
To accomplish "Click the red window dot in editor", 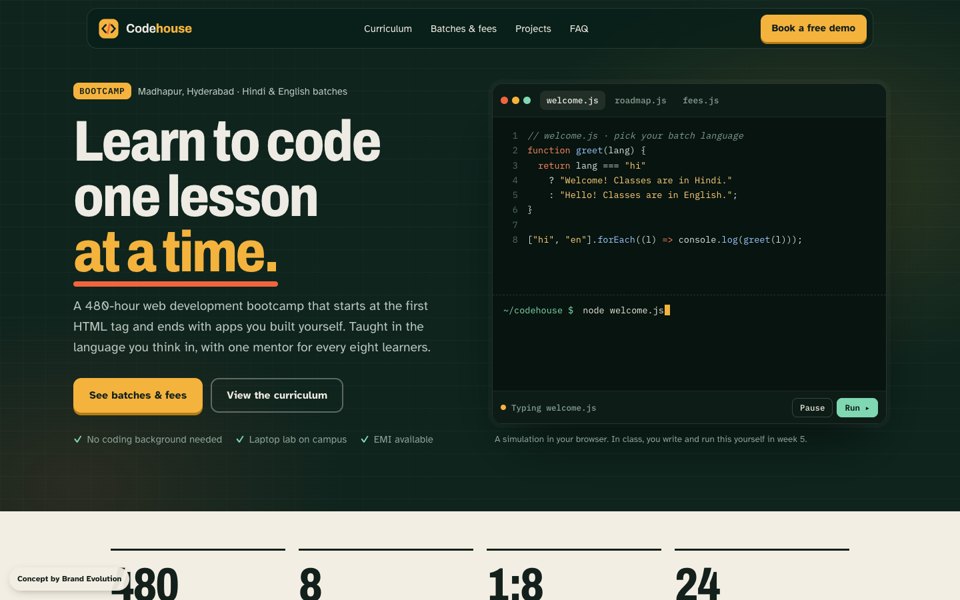I will (x=504, y=100).
